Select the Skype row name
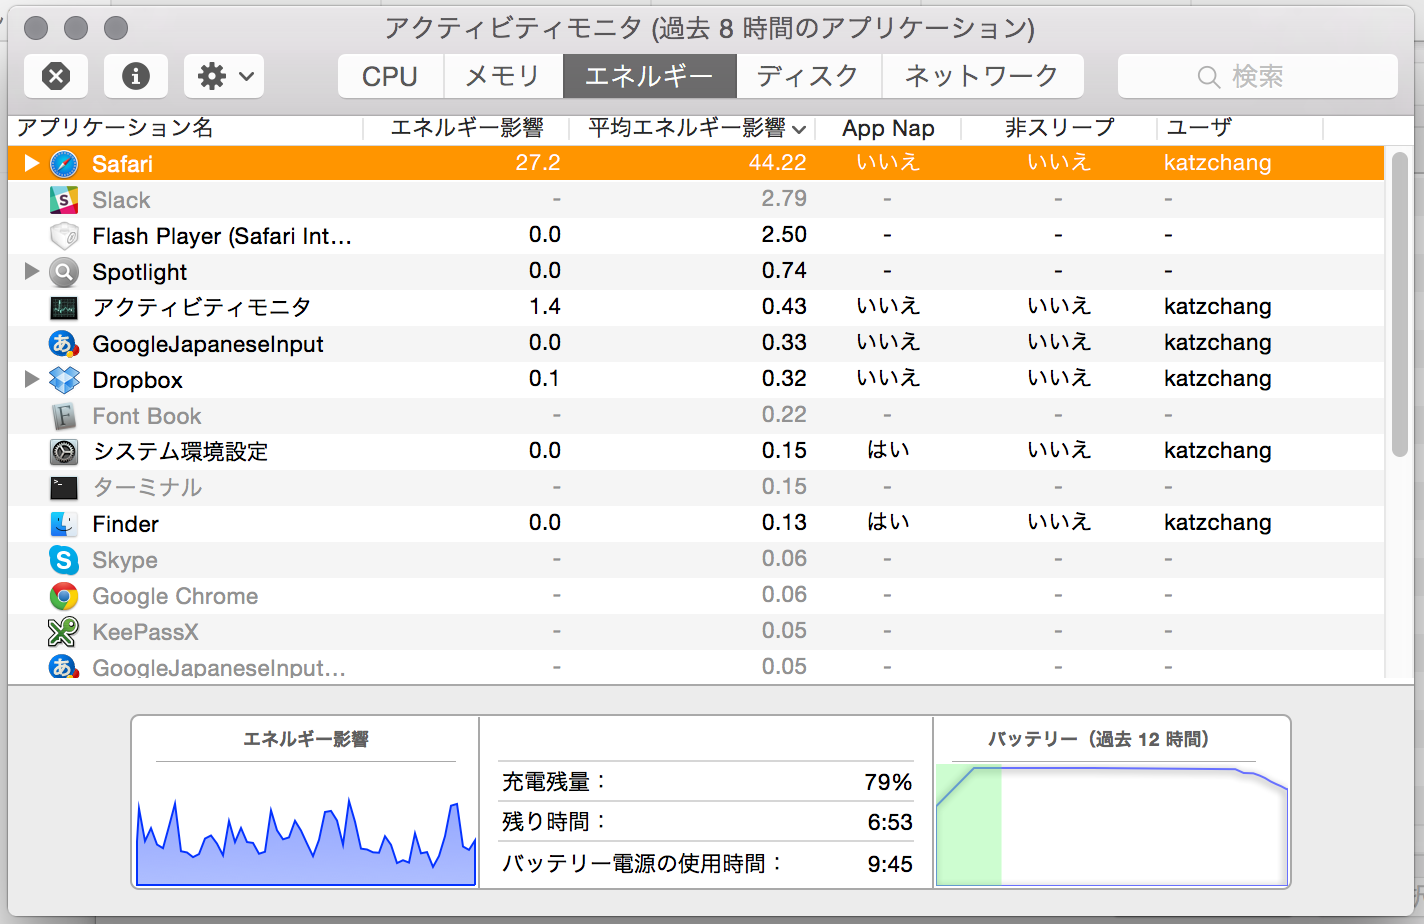This screenshot has height=924, width=1424. tap(125, 560)
